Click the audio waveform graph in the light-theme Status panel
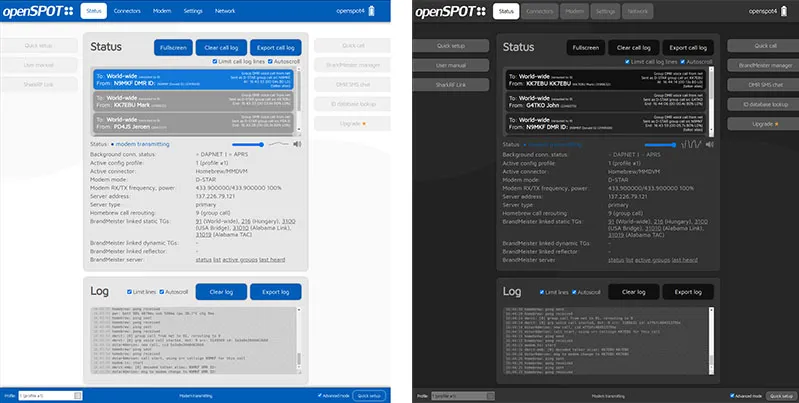Screen dimensions: 799x403 tap(279, 144)
